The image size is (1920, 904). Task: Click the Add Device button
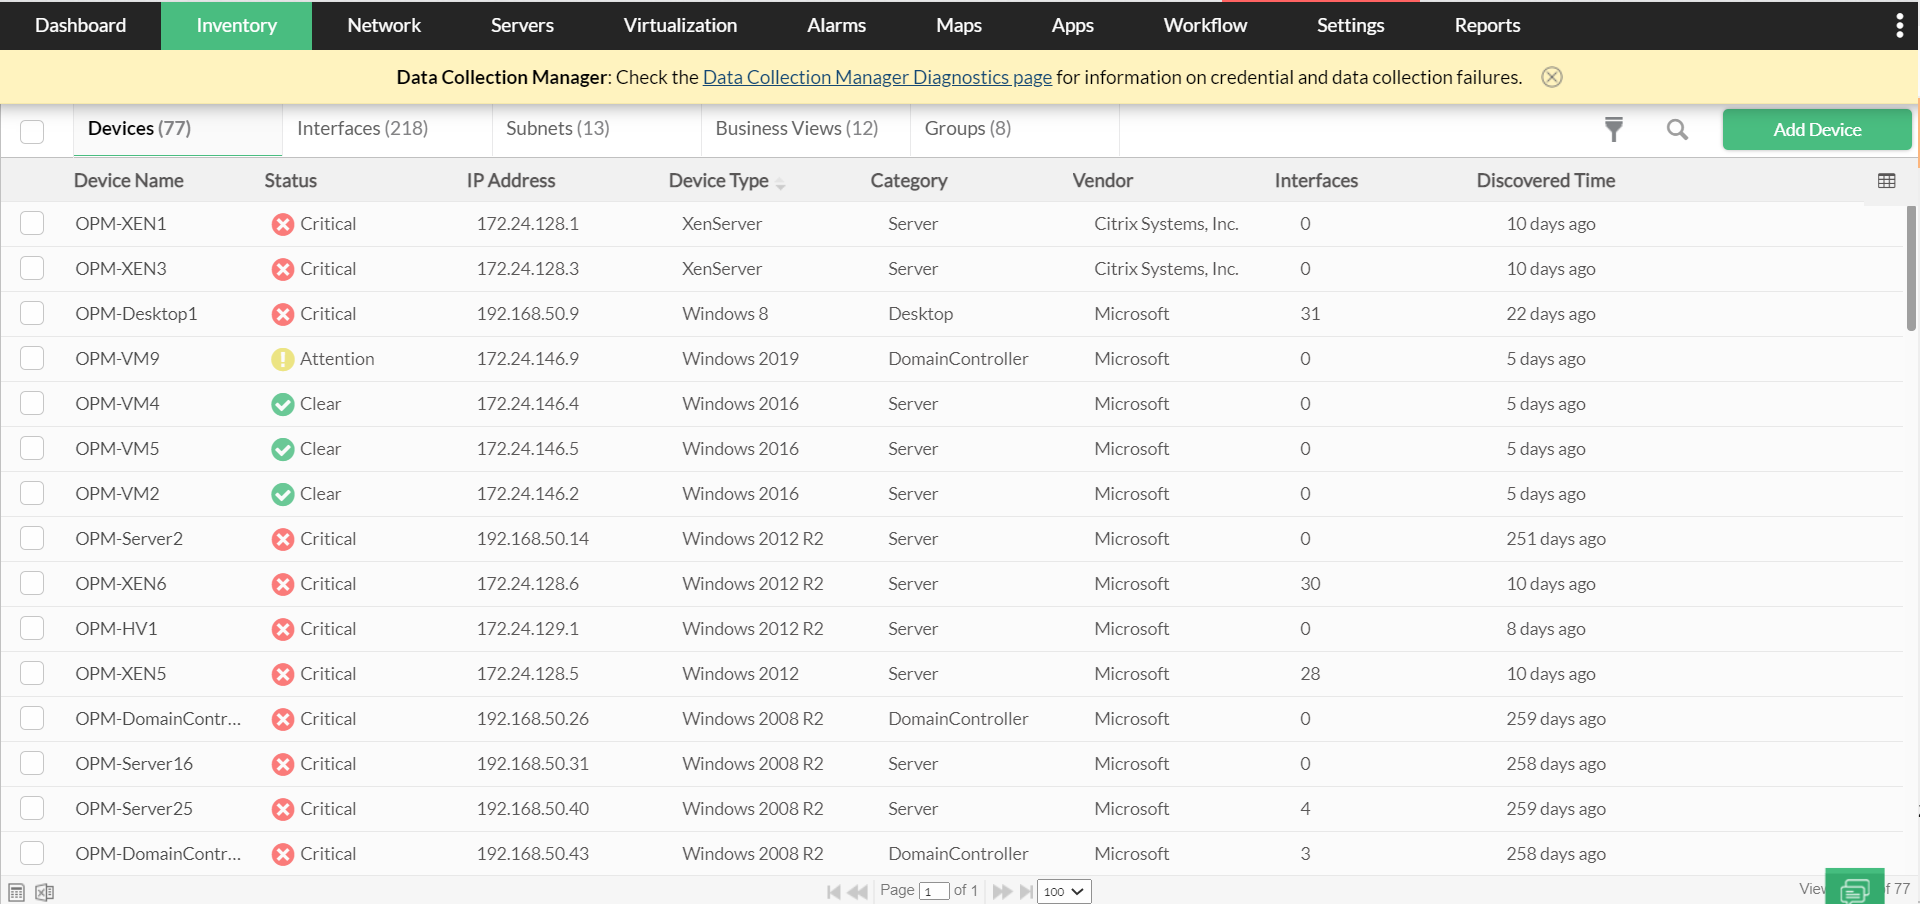point(1816,130)
